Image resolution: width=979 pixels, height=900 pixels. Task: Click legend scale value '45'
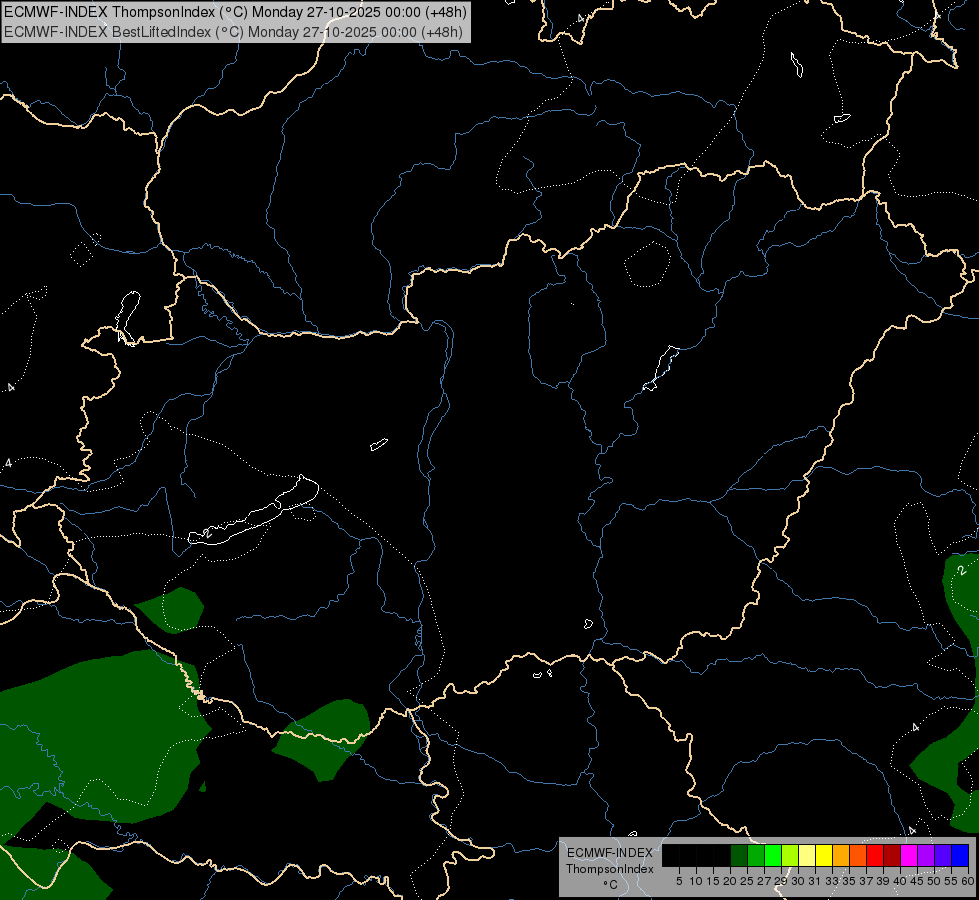[x=917, y=881]
